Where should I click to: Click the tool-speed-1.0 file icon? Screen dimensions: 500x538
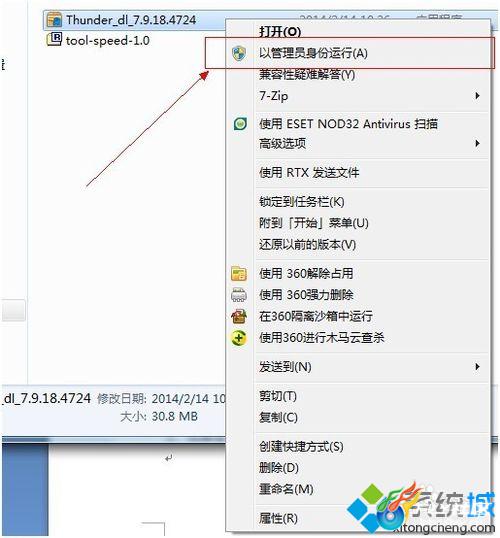click(x=54, y=39)
